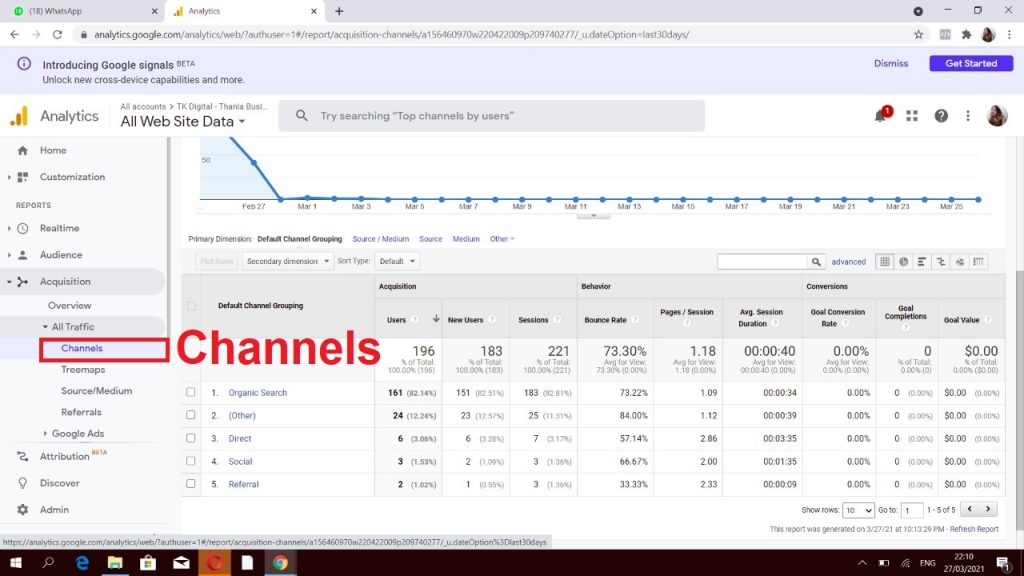1024x576 pixels.
Task: Click the table search input field
Action: pos(761,261)
